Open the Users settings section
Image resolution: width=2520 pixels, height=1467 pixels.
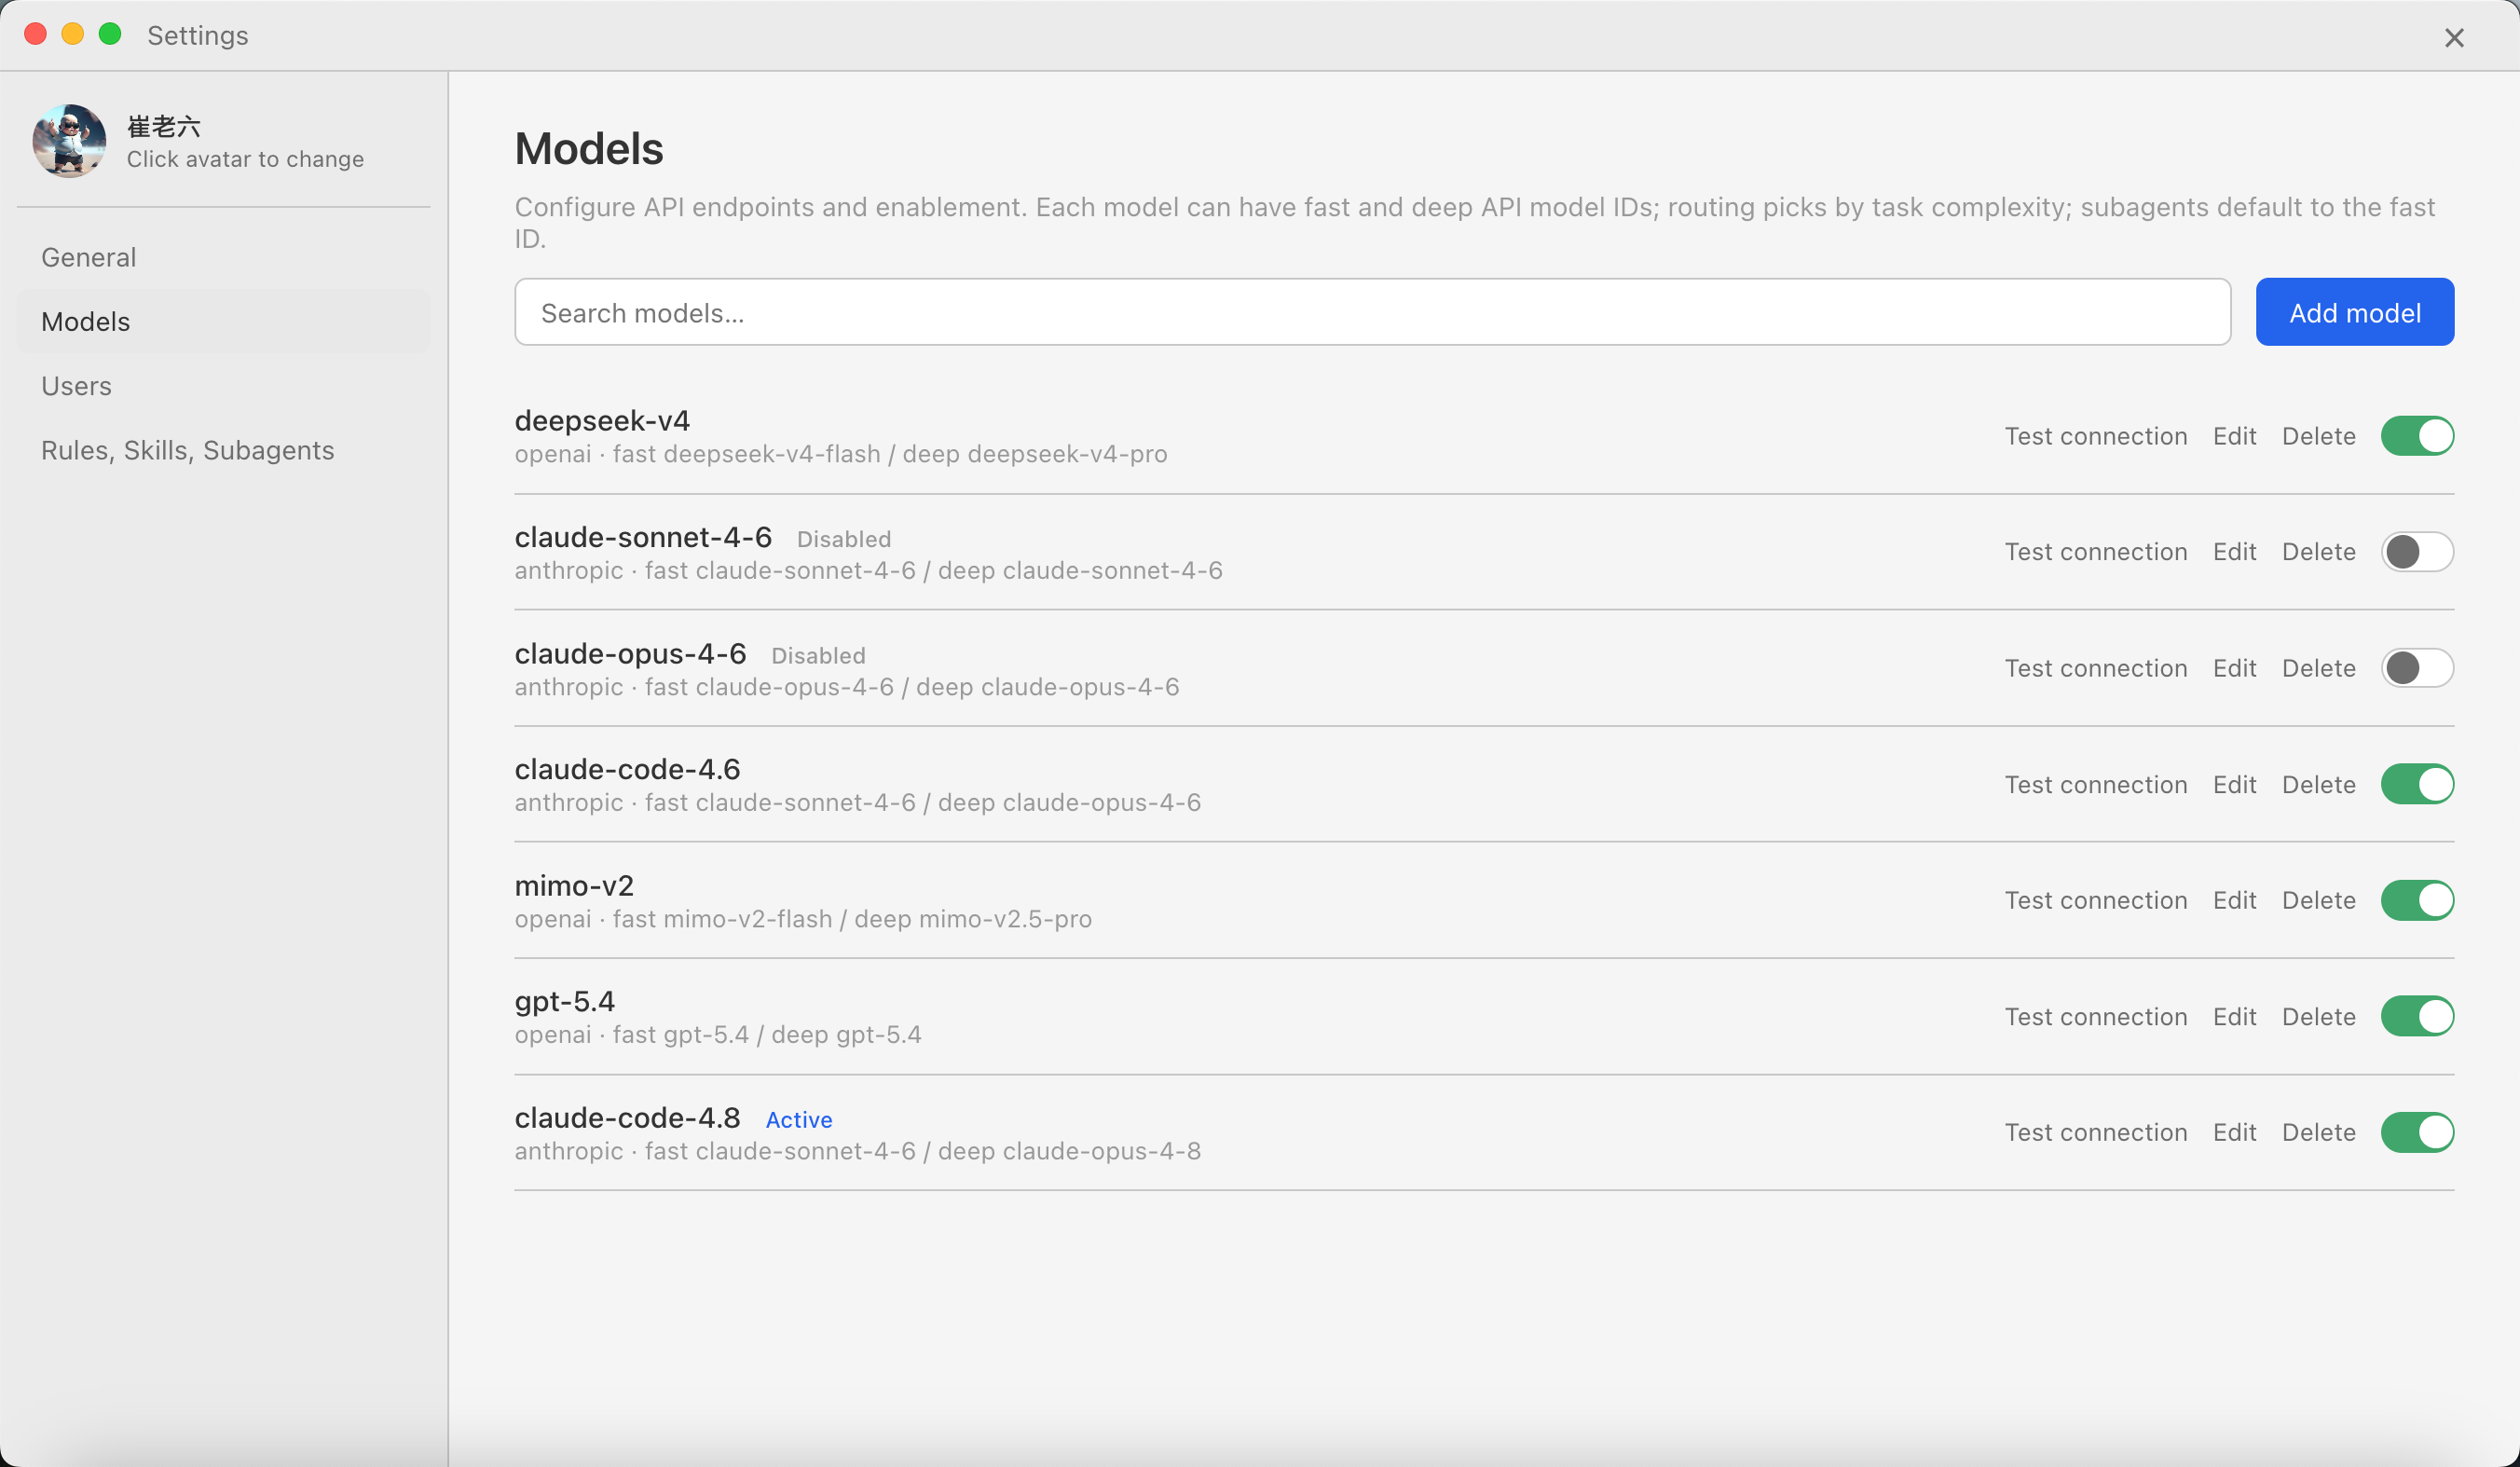(223, 386)
